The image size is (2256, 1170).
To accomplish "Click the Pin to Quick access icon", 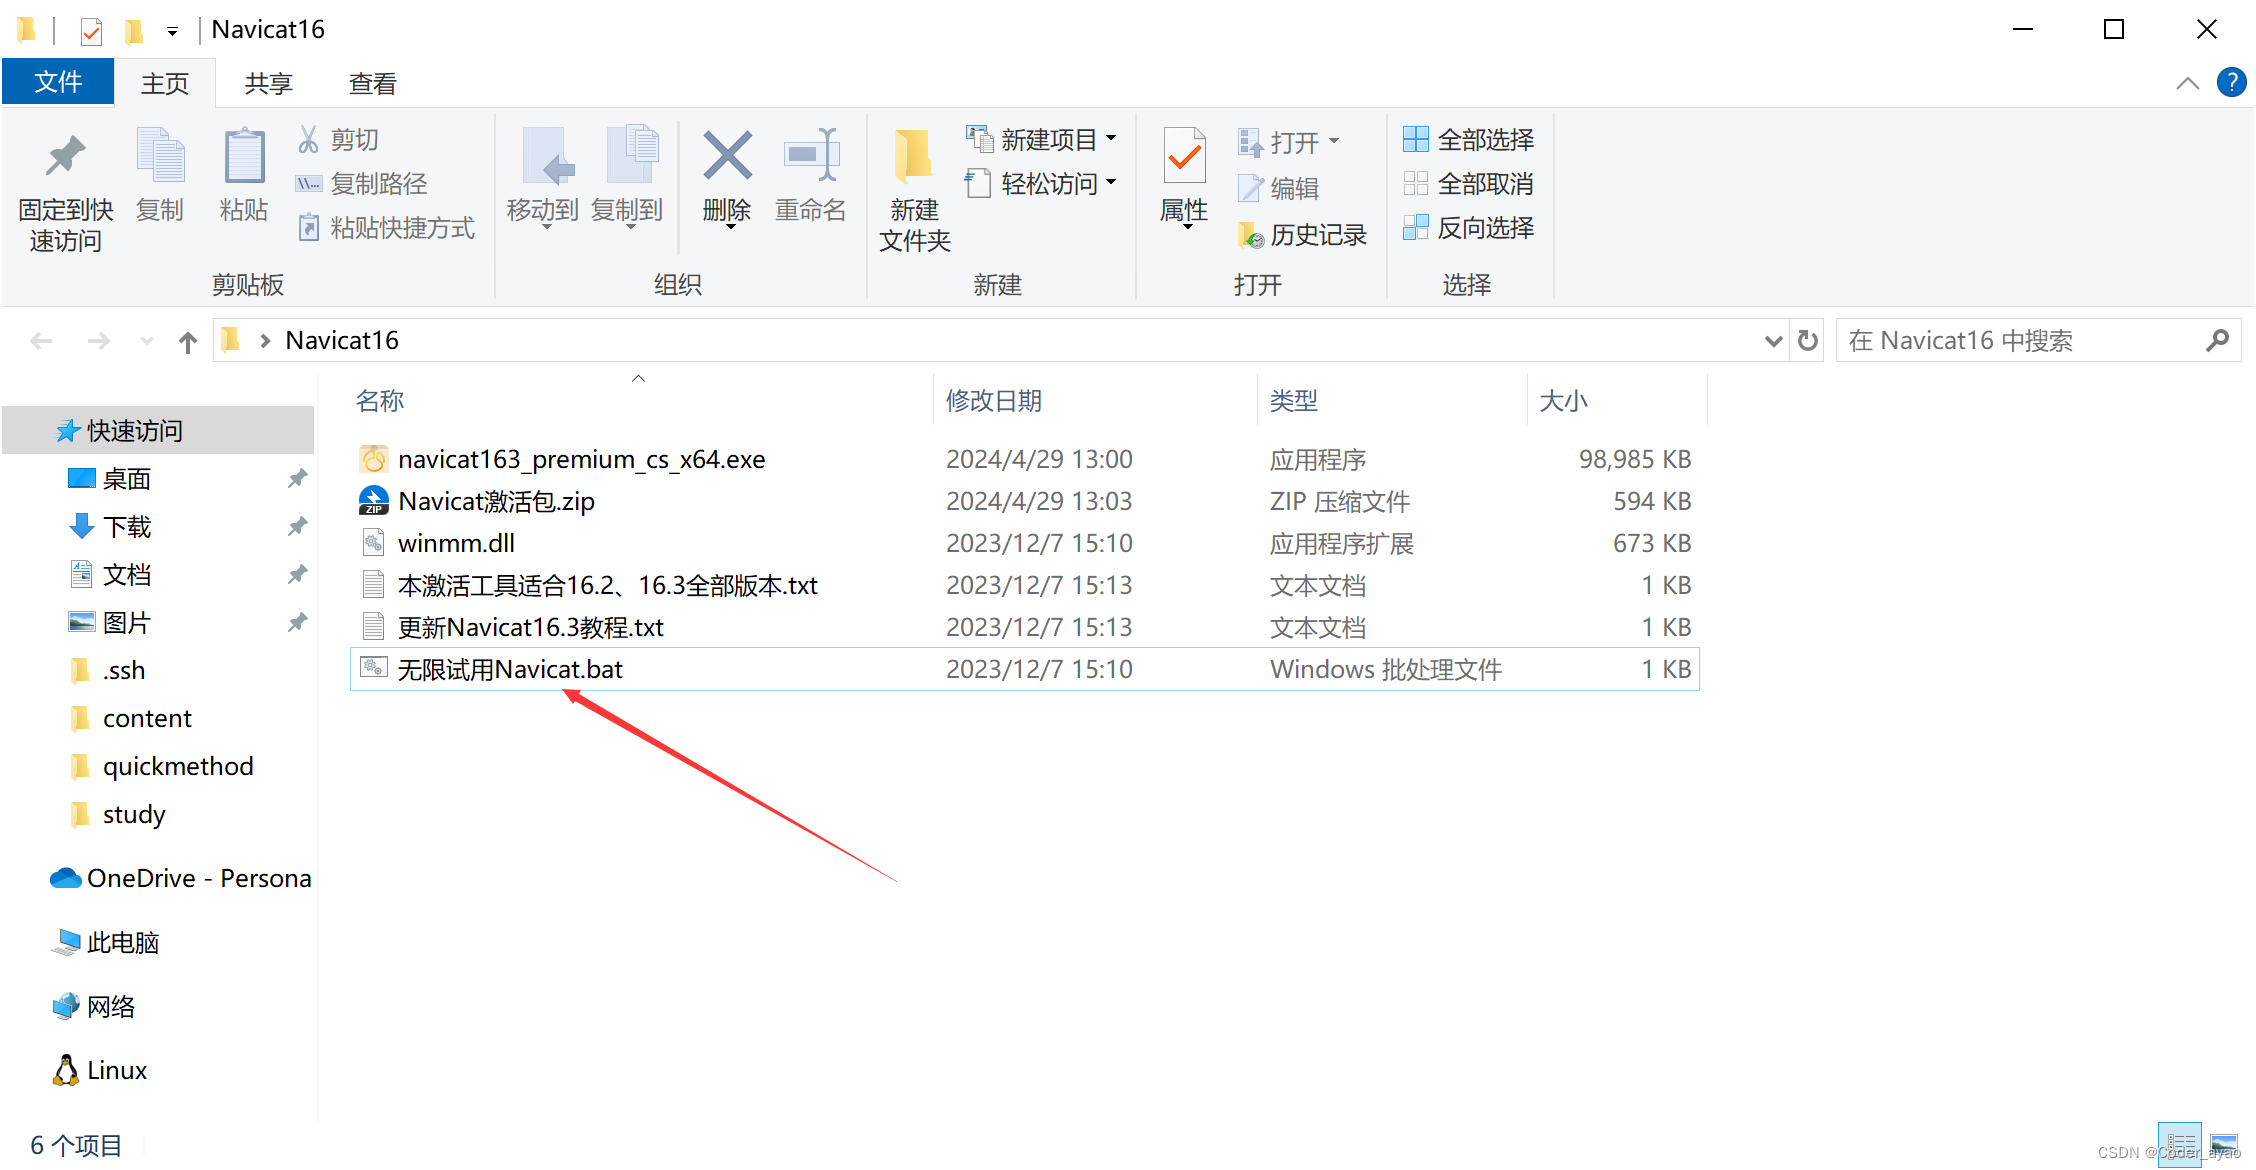I will [x=66, y=155].
